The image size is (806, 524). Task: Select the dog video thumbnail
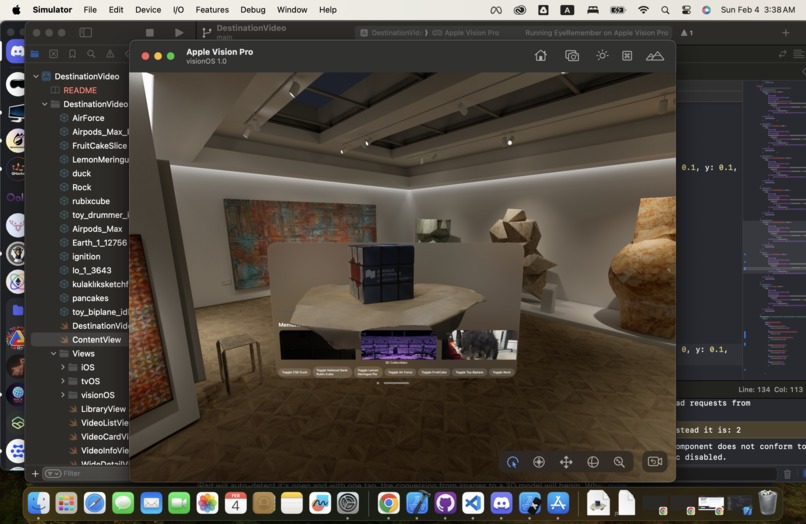[480, 345]
